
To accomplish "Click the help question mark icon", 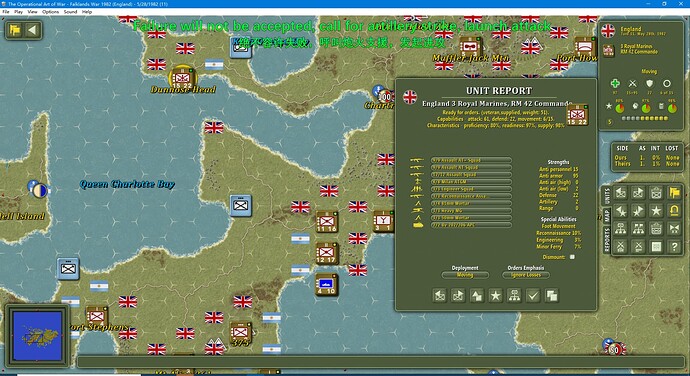I will coord(674,247).
